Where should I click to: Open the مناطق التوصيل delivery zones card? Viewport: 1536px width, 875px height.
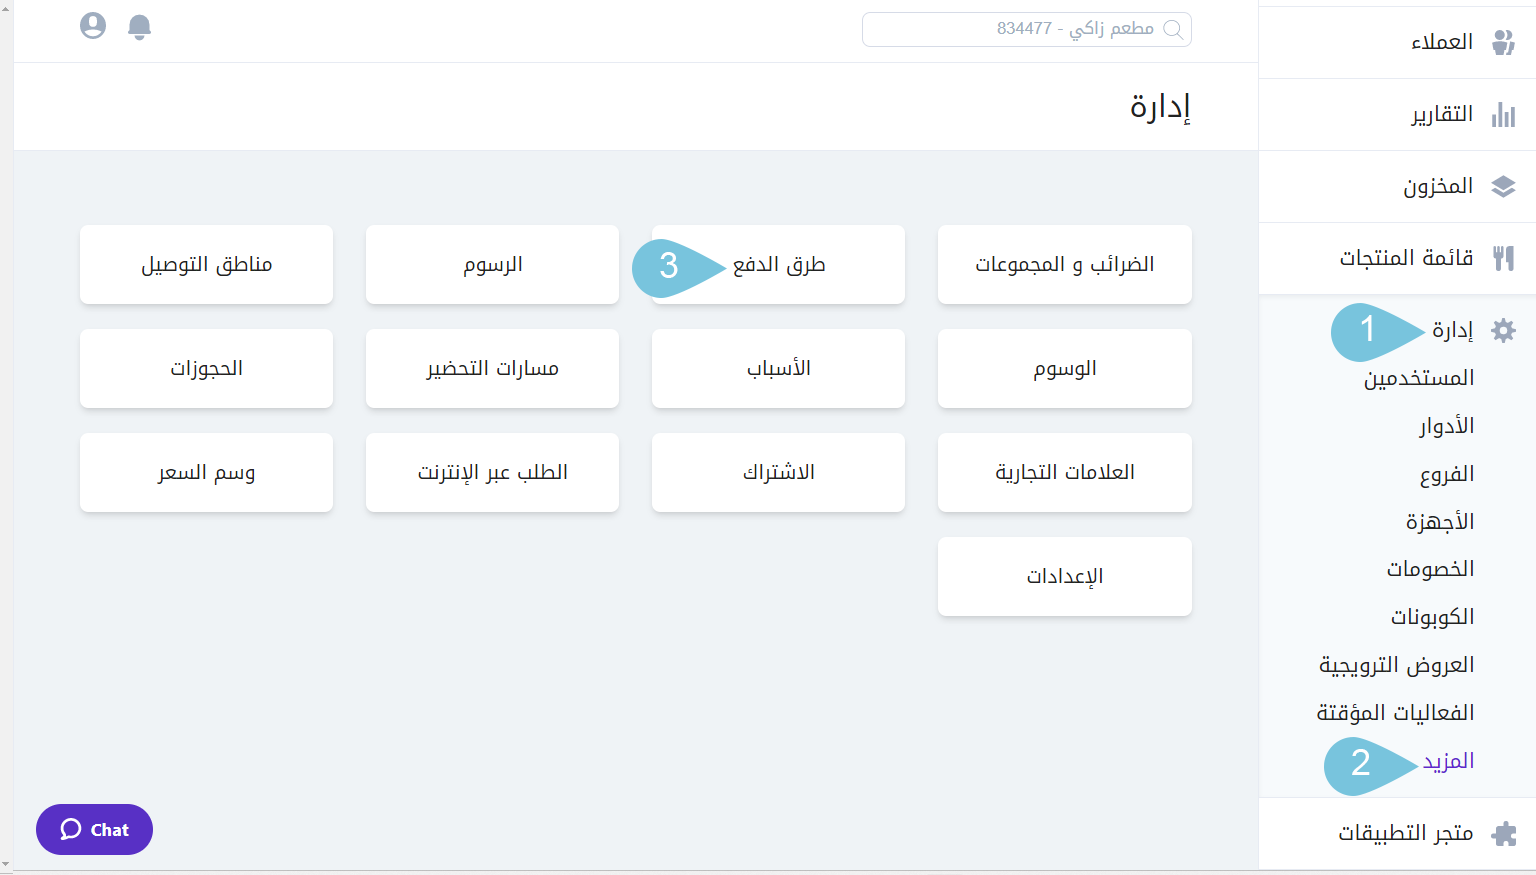206,264
